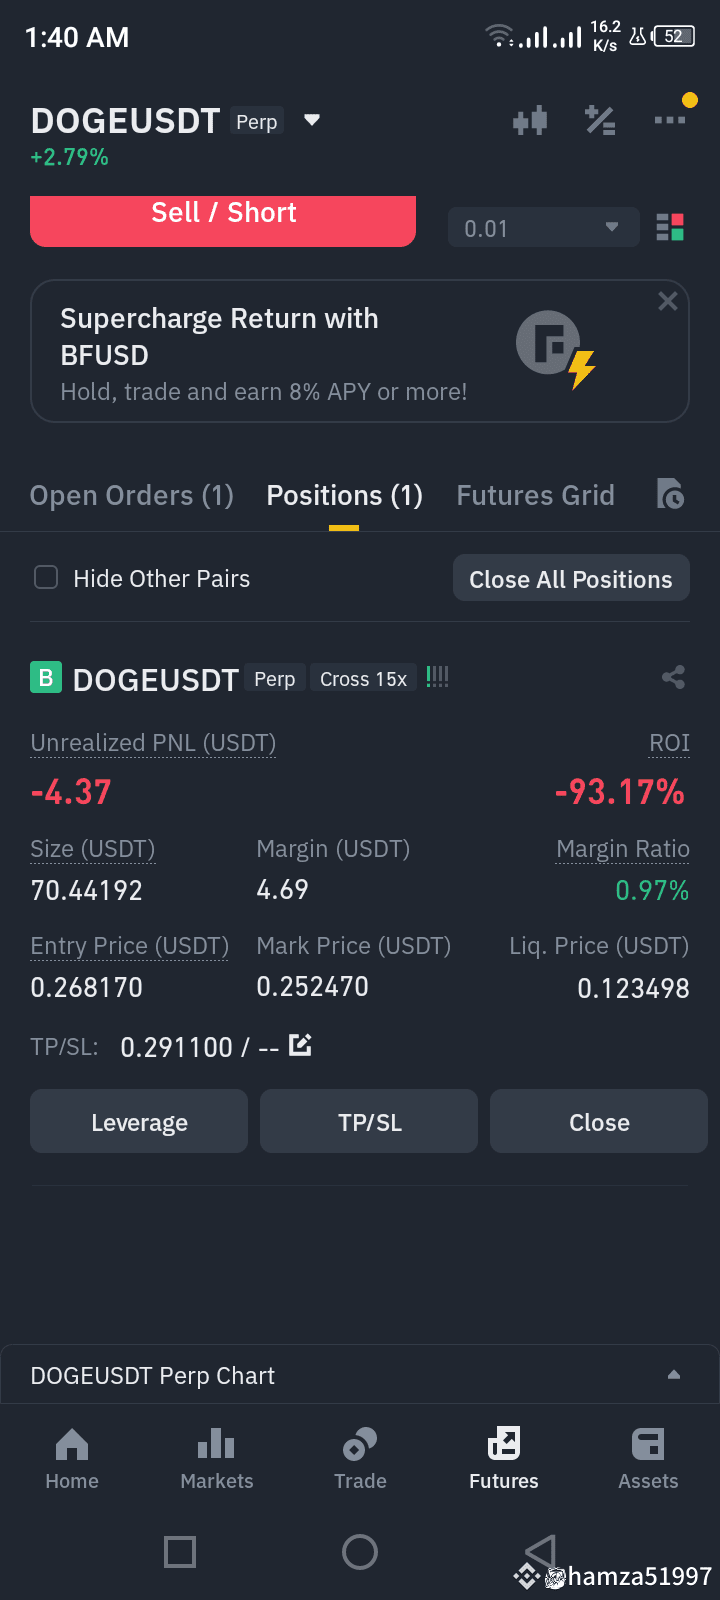This screenshot has height=1600, width=720.
Task: Open order history clock icon
Action: coord(670,494)
